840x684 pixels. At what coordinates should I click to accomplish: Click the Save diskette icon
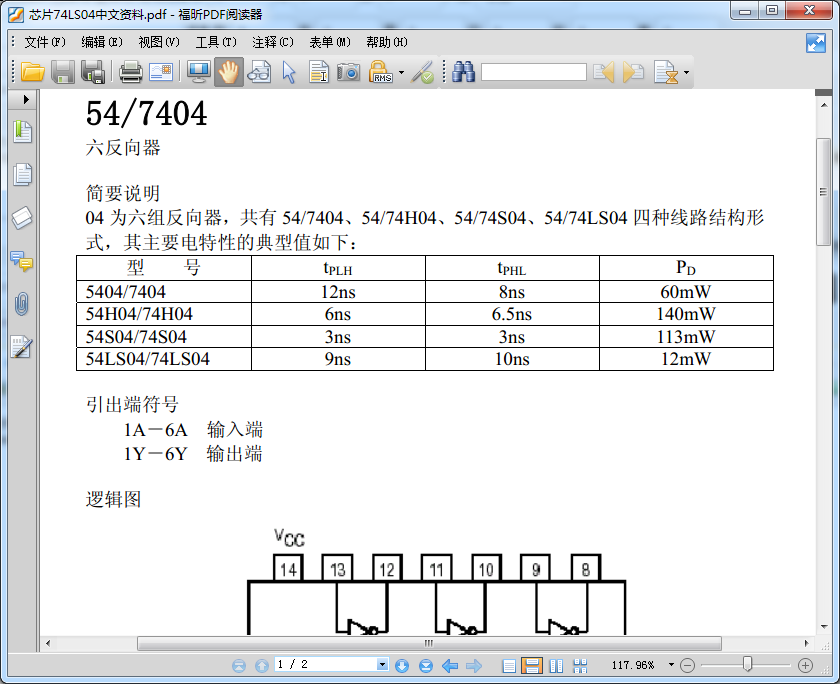click(63, 72)
